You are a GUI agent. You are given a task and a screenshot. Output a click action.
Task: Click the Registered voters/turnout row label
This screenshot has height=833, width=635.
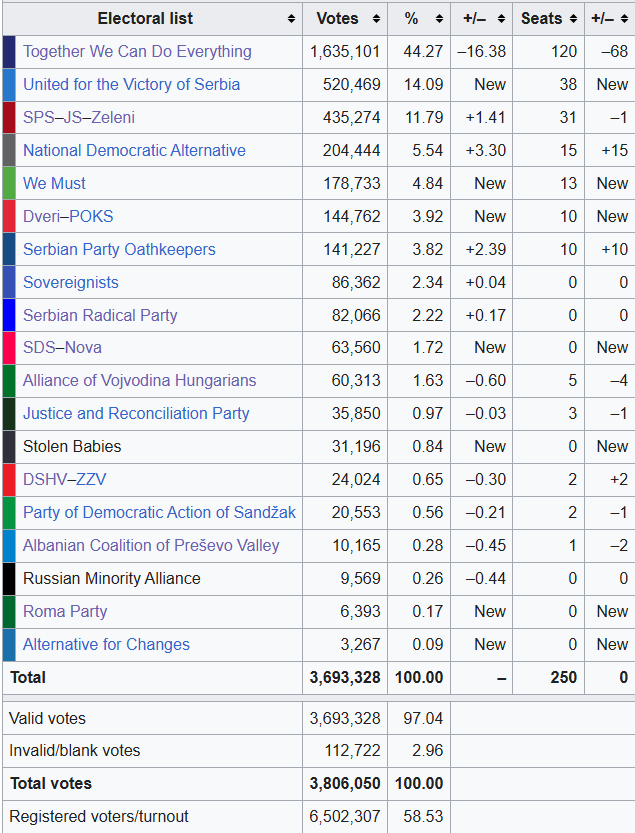(x=98, y=817)
